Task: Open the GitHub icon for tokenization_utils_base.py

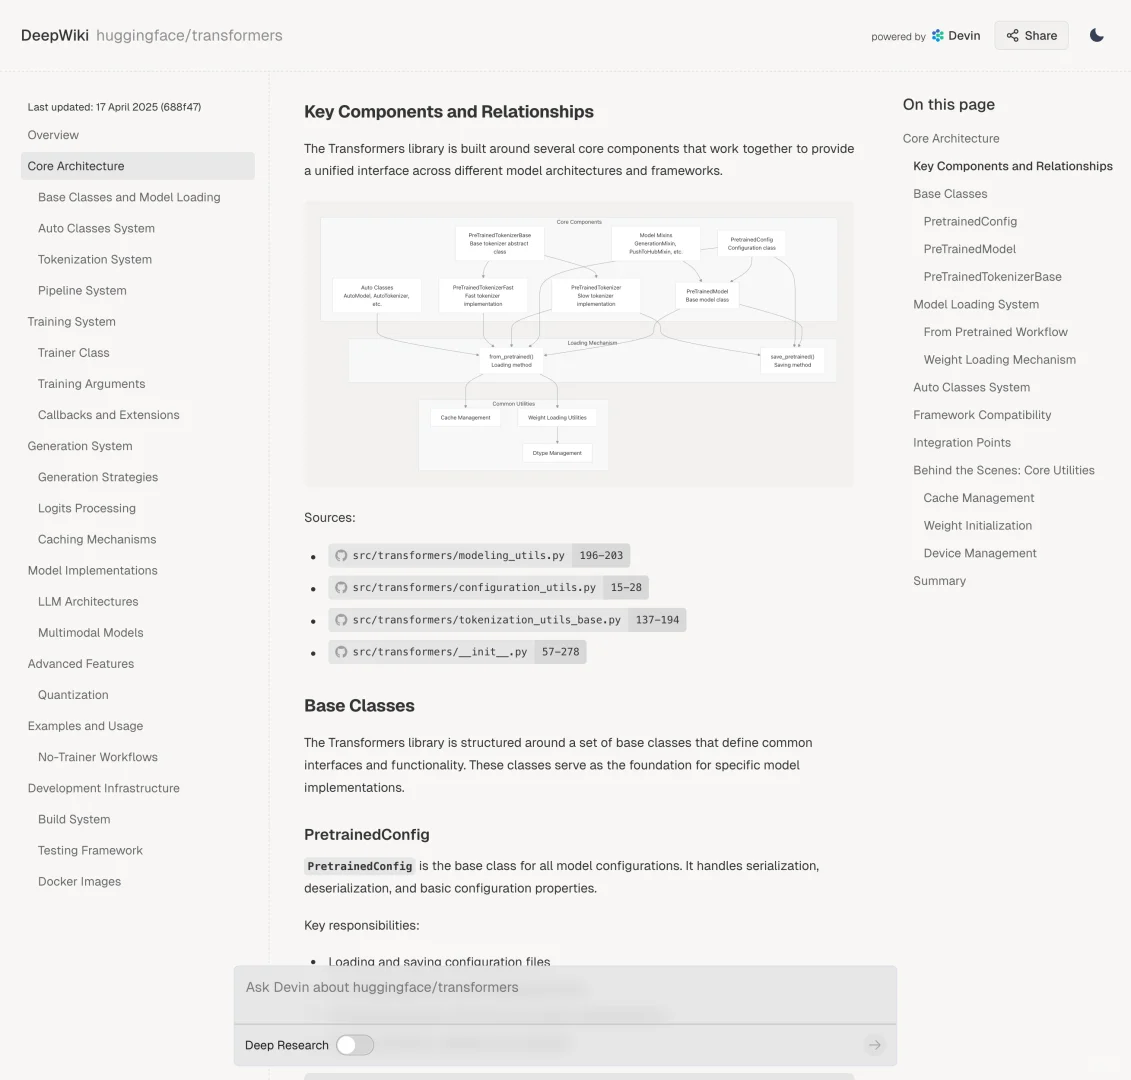Action: pyautogui.click(x=342, y=619)
